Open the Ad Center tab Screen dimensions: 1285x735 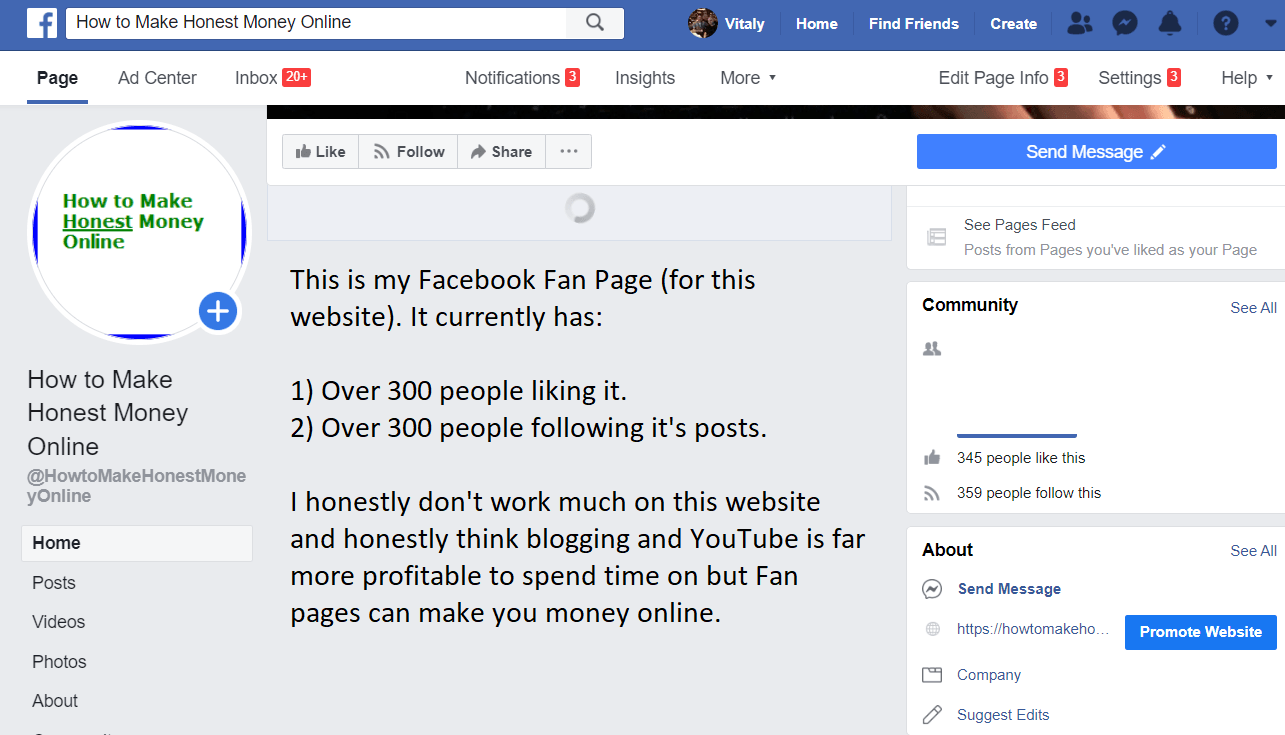(157, 78)
